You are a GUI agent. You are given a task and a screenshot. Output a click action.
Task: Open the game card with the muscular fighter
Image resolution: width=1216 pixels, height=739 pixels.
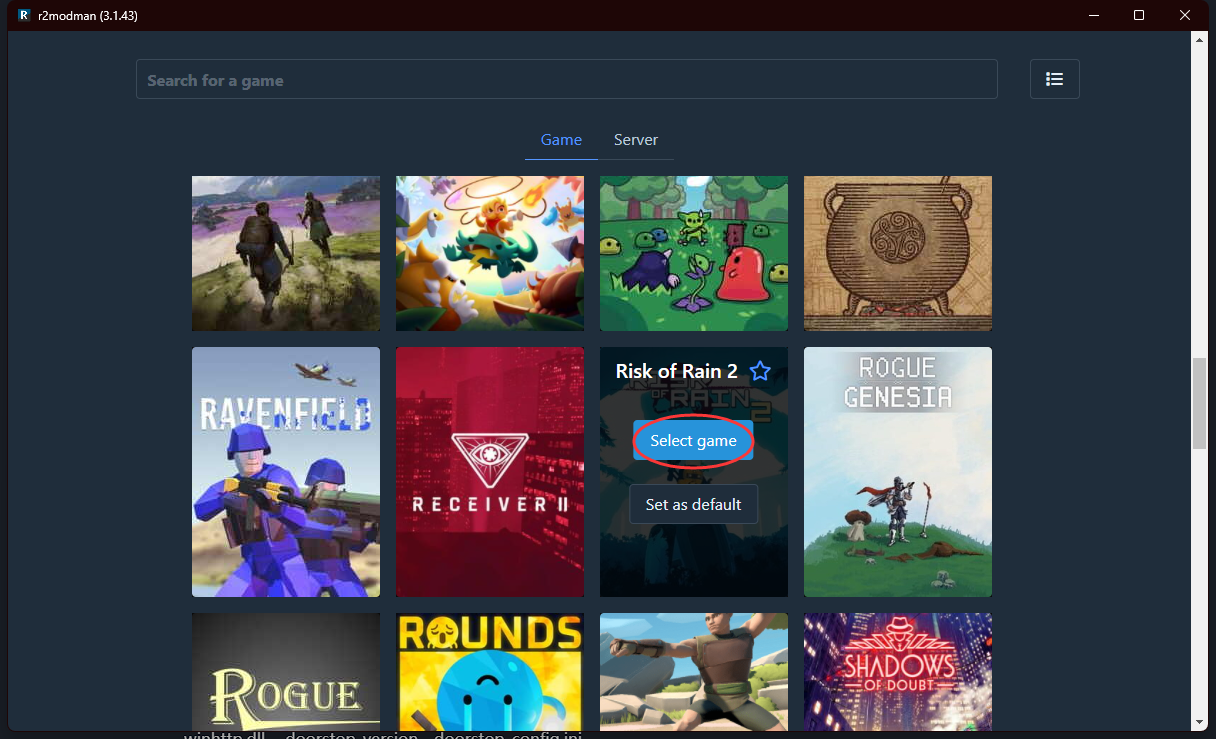(x=694, y=671)
